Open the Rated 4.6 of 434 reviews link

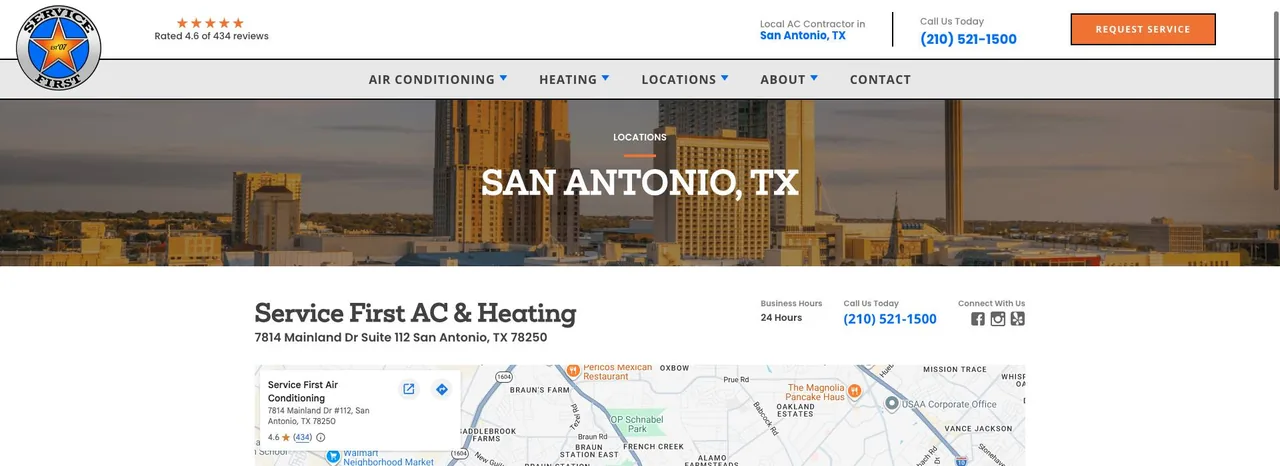pos(211,36)
